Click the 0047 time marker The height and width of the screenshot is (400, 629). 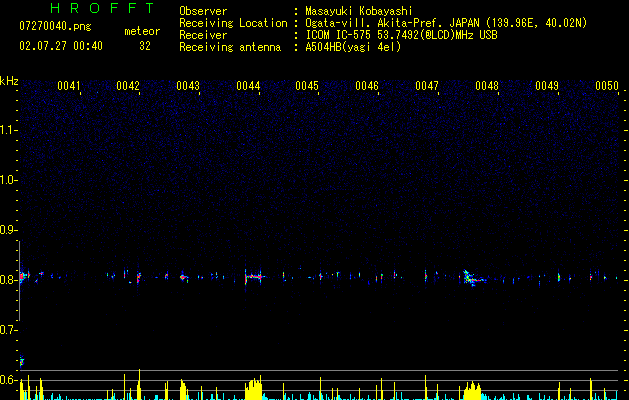tap(427, 86)
